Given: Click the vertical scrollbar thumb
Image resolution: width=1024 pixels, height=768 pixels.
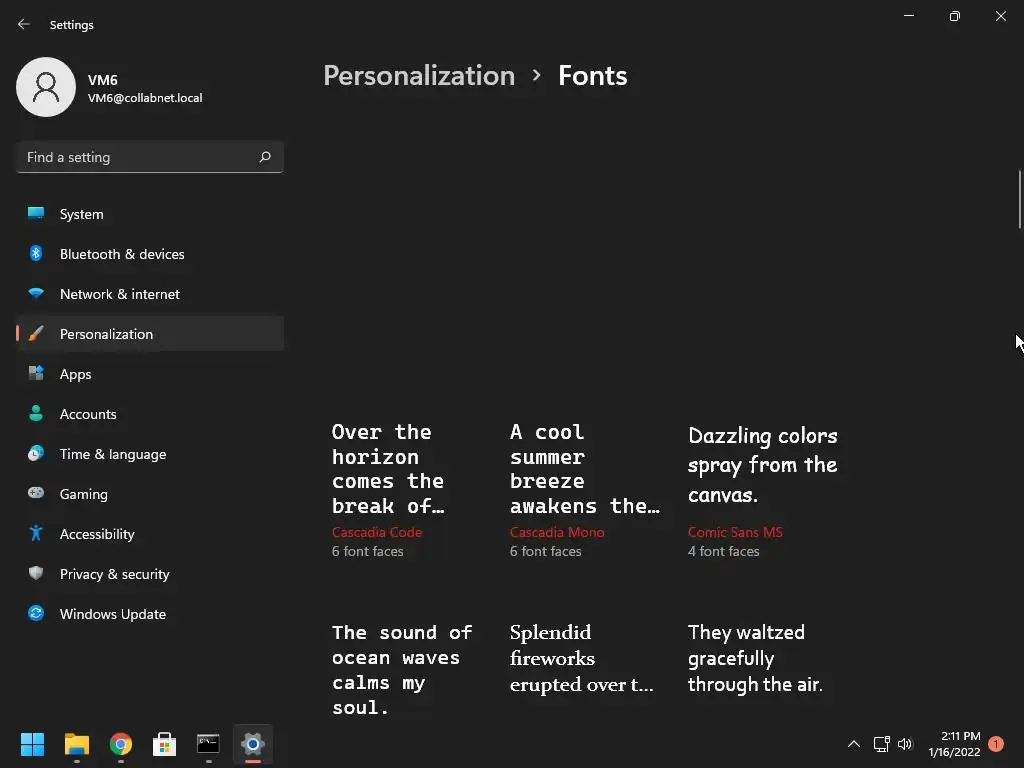Looking at the screenshot, I should pos(1019,199).
